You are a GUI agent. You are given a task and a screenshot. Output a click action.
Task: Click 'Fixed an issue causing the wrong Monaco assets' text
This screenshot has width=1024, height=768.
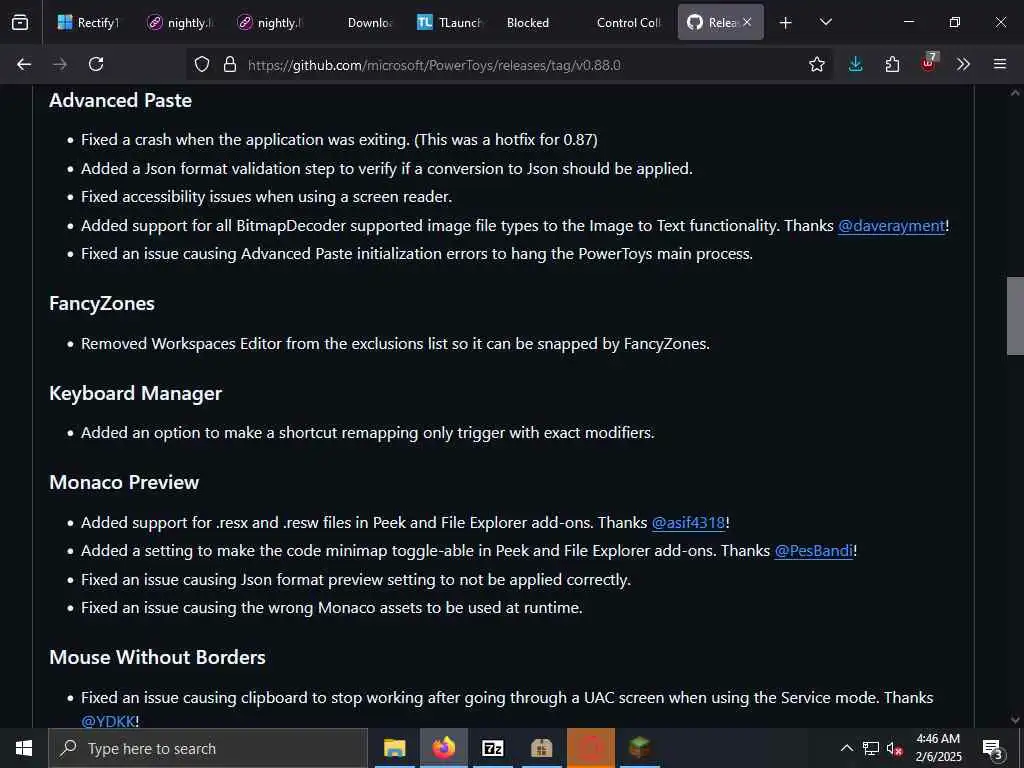pyautogui.click(x=332, y=607)
